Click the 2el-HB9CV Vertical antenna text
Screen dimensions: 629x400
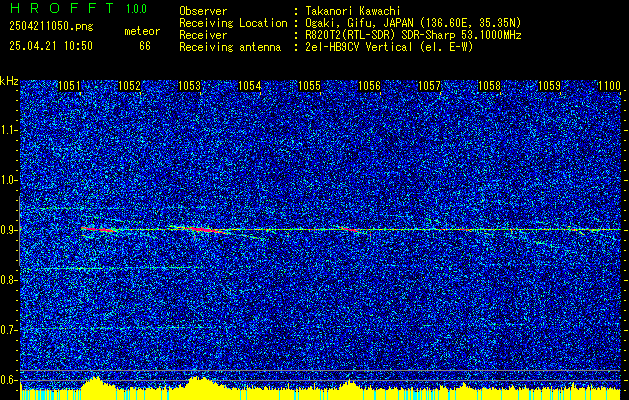tap(389, 47)
